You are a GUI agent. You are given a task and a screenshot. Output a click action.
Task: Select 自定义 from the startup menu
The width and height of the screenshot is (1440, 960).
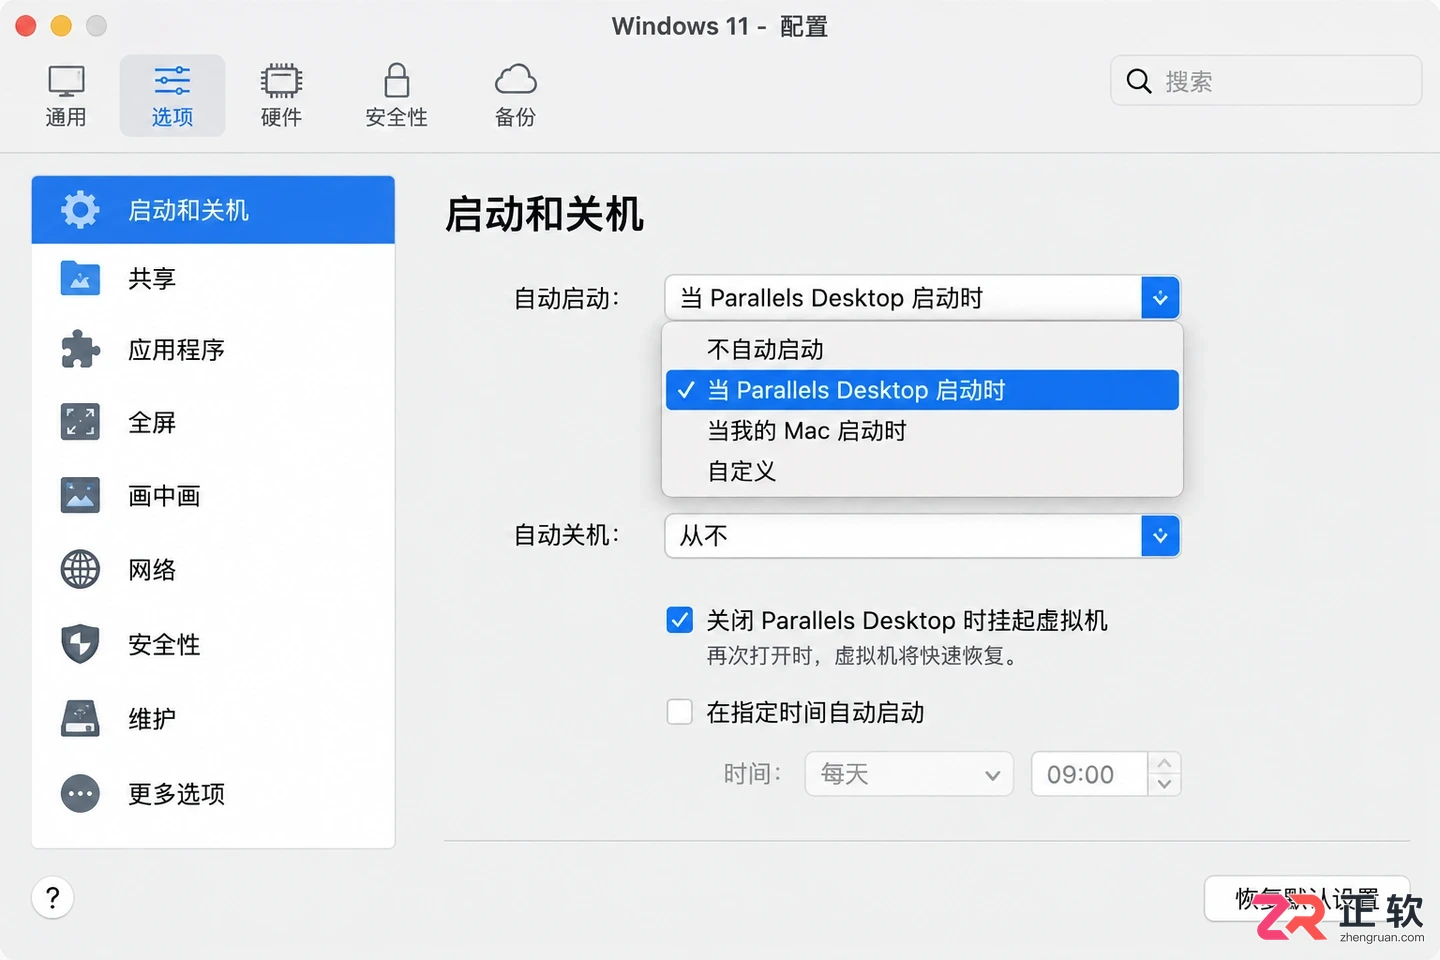pos(922,471)
